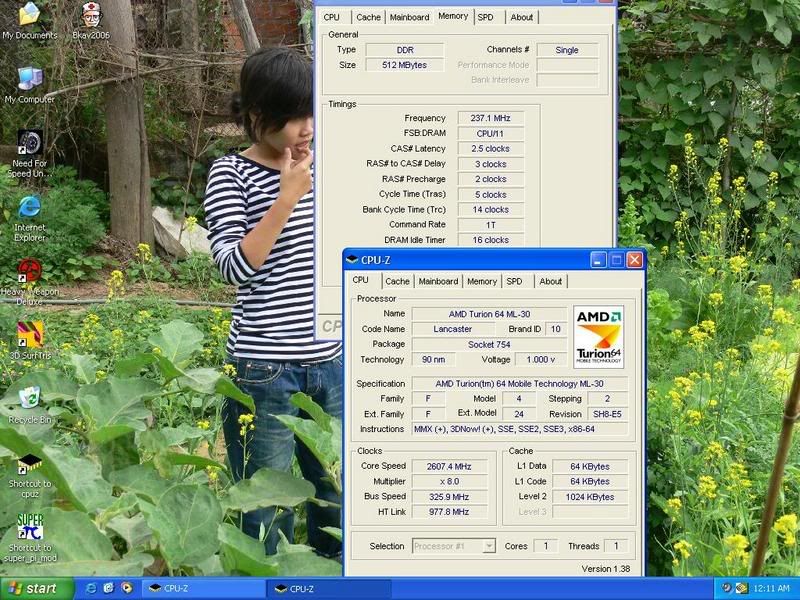800x600 pixels.
Task: Select the Bus Speed value 325.9 MHz
Action: (449, 497)
